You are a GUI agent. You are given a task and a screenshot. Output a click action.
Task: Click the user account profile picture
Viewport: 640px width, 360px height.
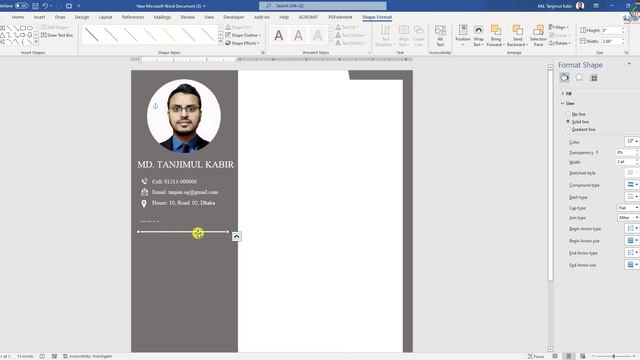(580, 6)
